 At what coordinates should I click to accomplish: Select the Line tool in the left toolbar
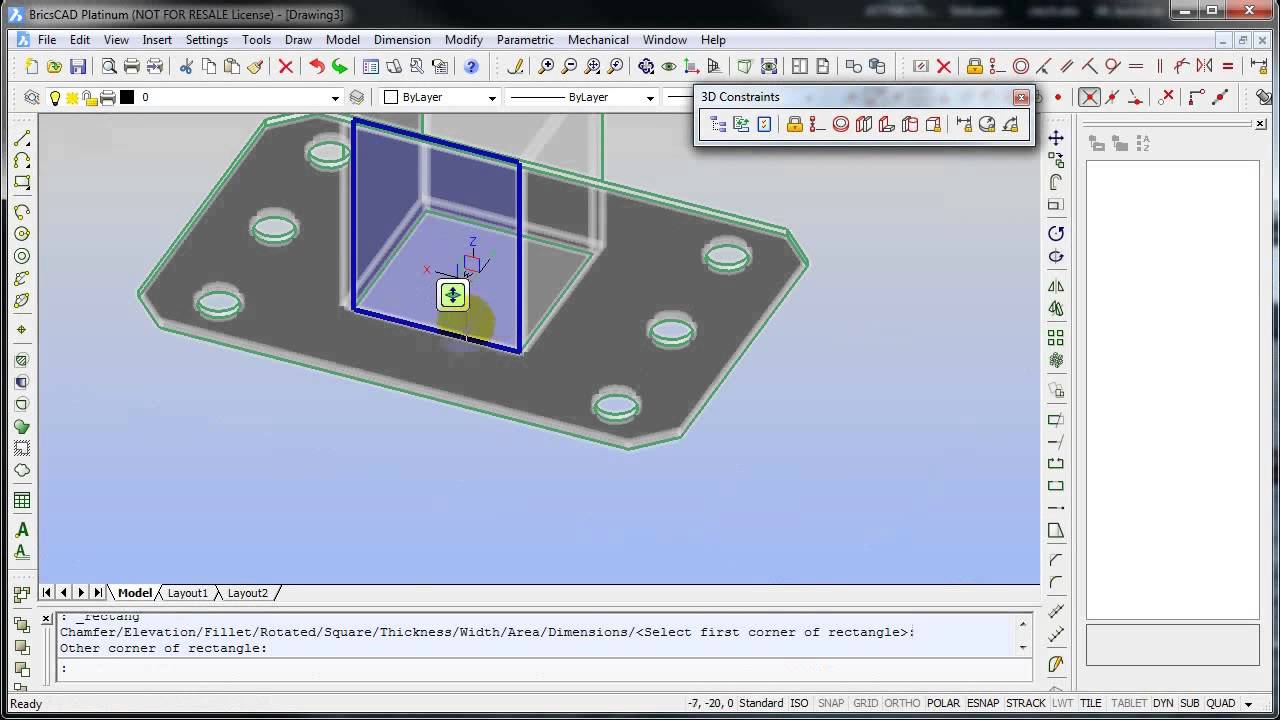click(x=22, y=138)
